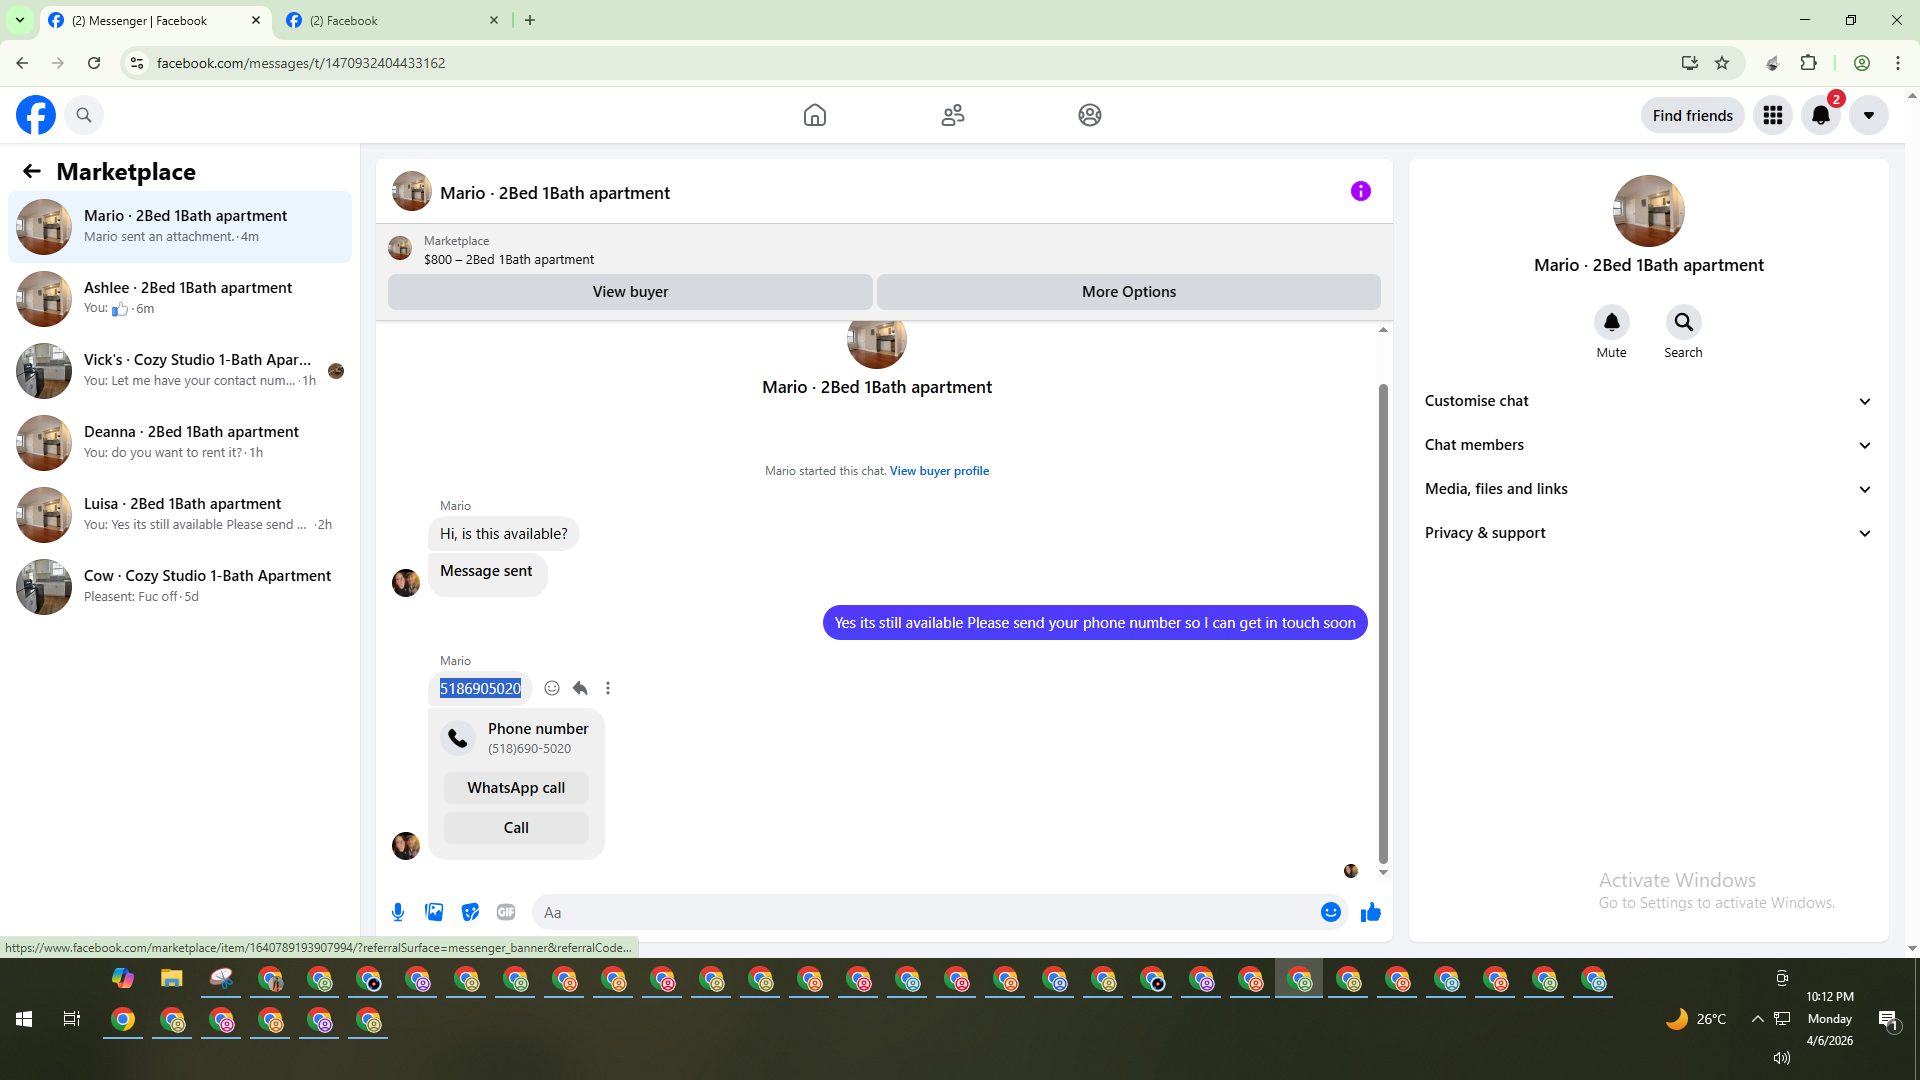Viewport: 1920px width, 1080px height.
Task: Open Chrome tab search dropdown
Action: pyautogui.click(x=20, y=20)
